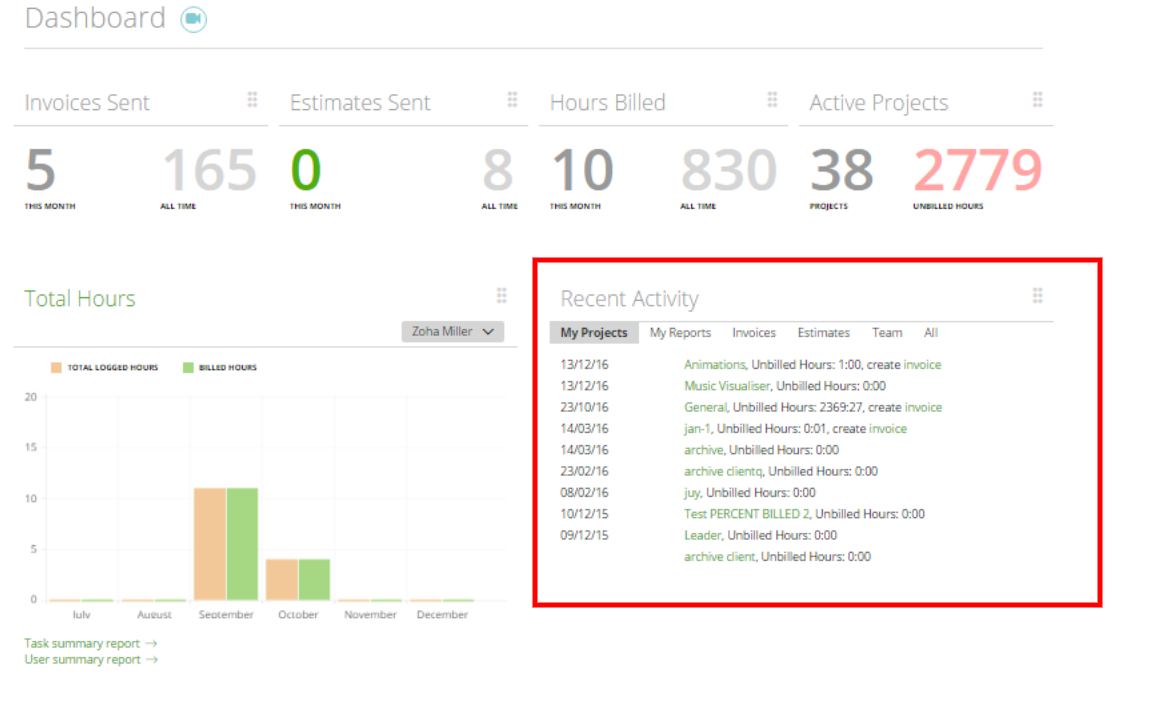The height and width of the screenshot is (712, 1160).
Task: Open the Zoha Miller user dropdown
Action: pyautogui.click(x=453, y=332)
